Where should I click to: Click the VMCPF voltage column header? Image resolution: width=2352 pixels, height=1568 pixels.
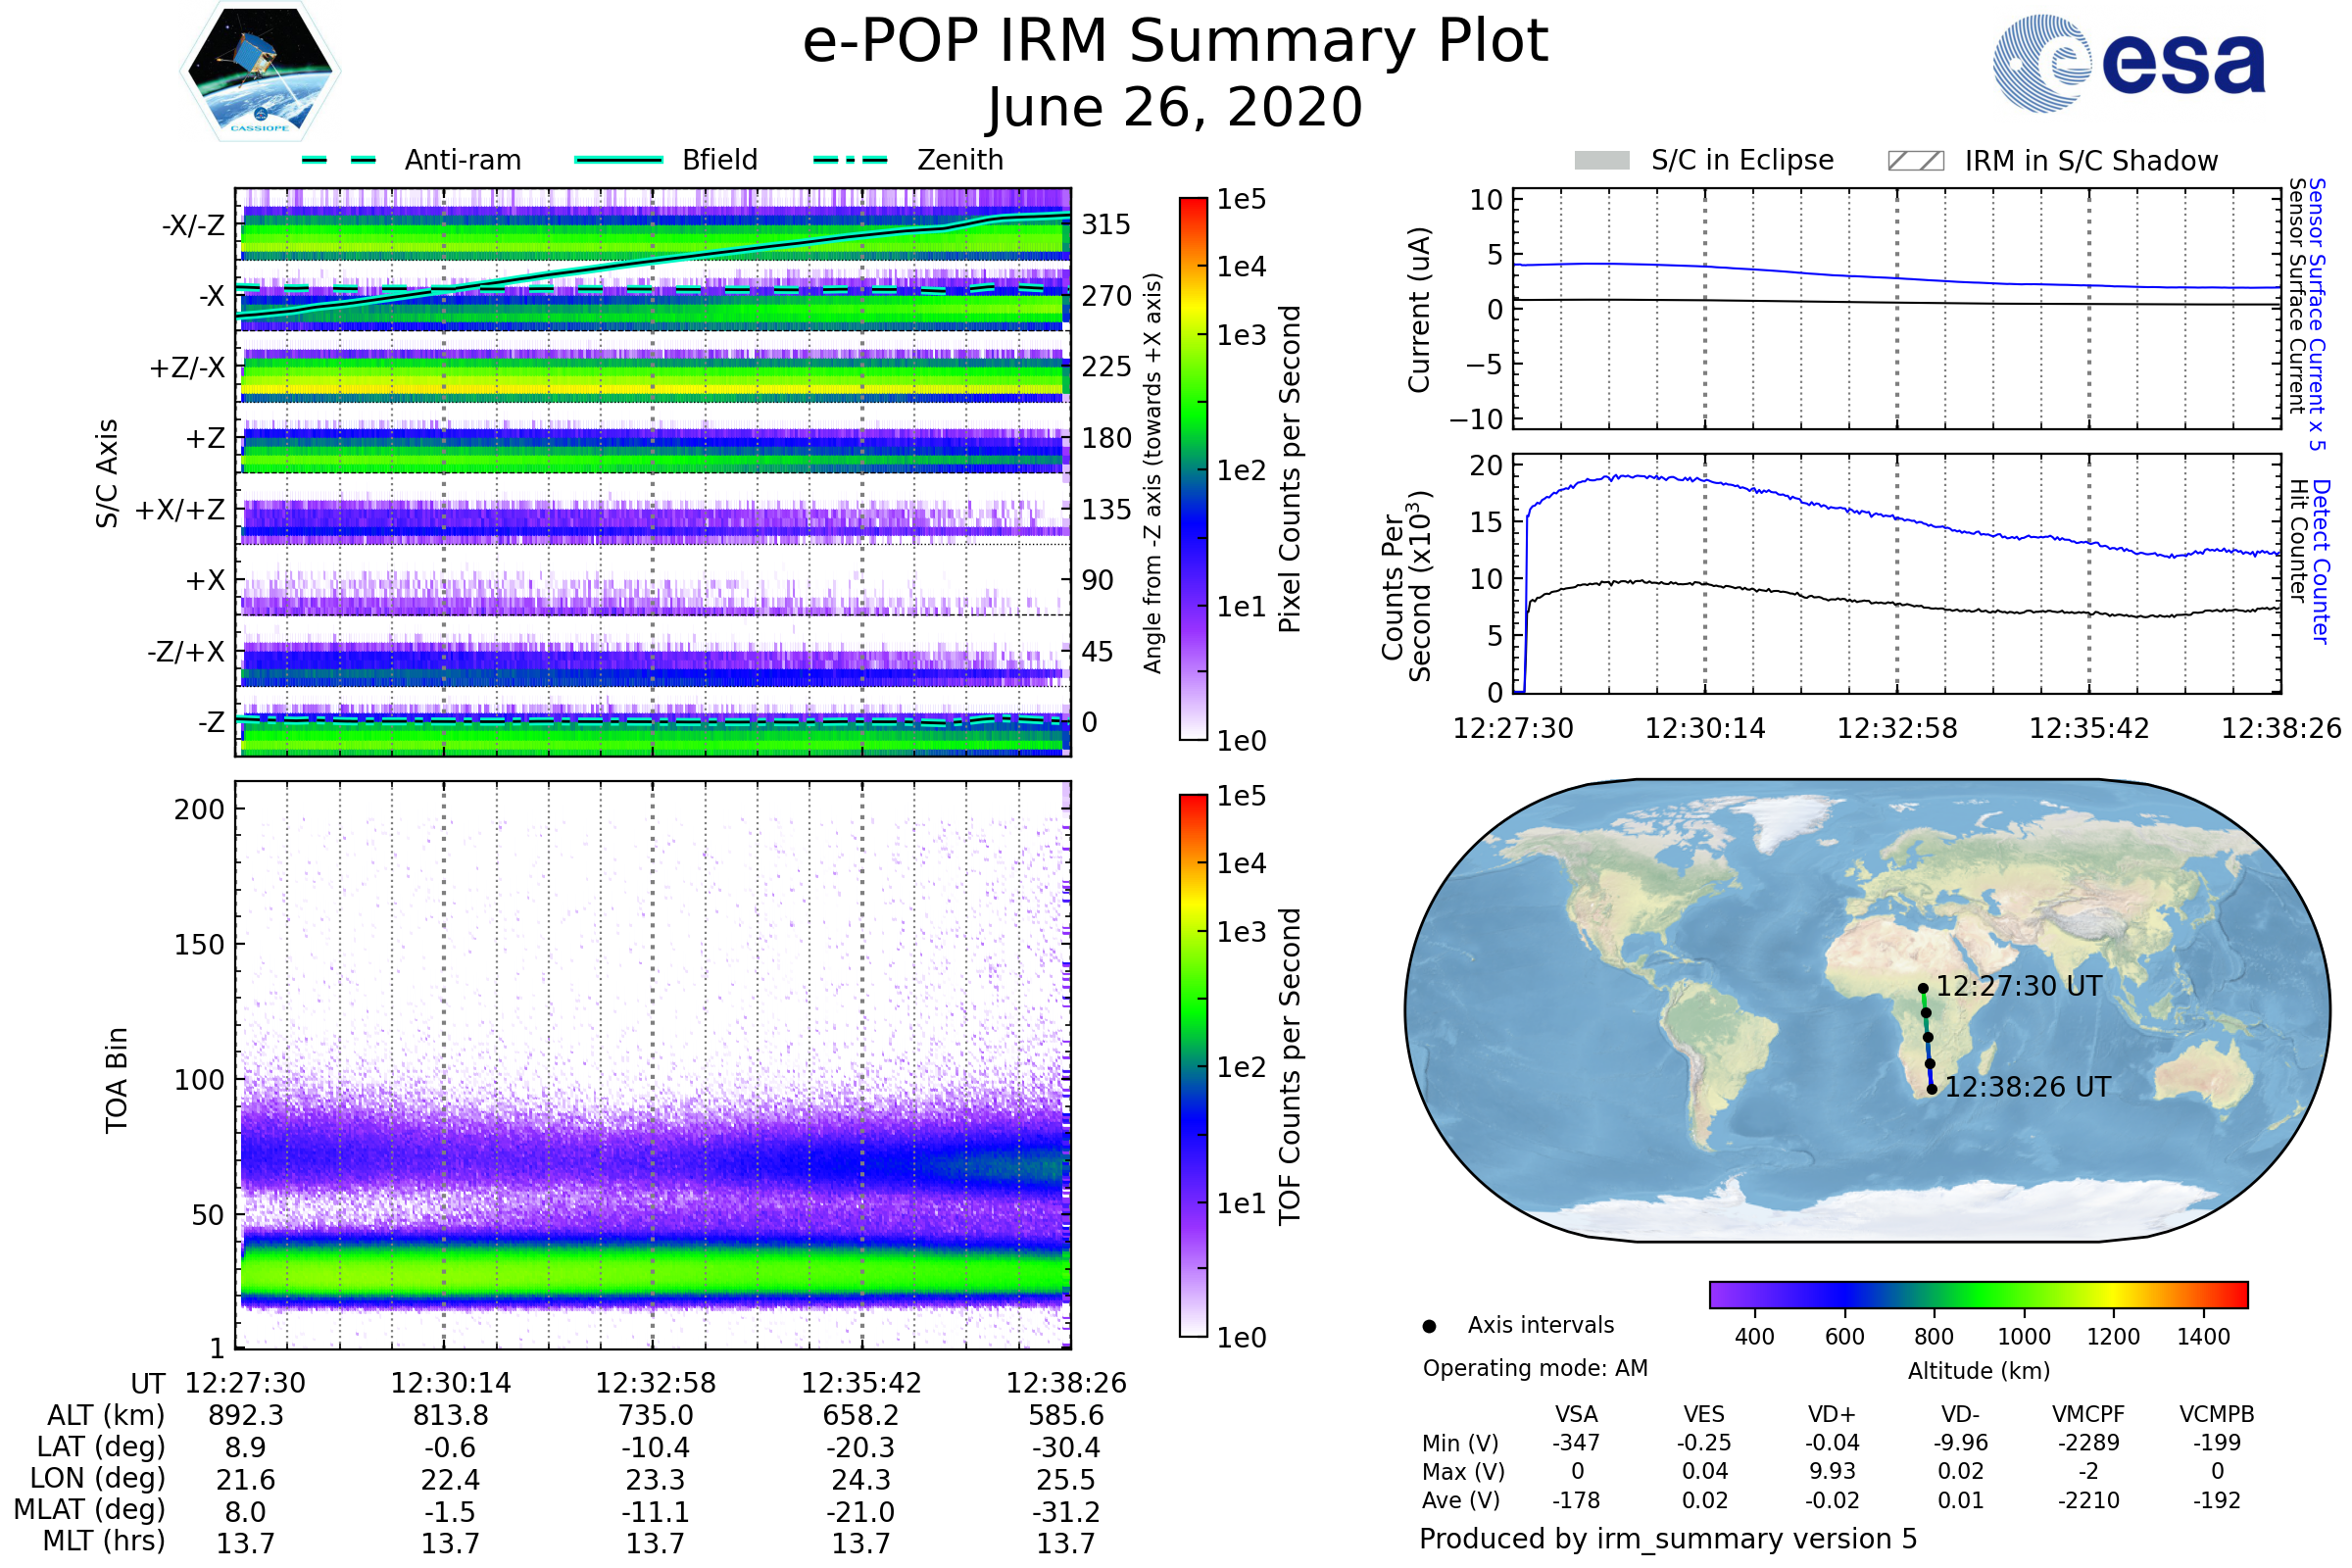2088,1414
